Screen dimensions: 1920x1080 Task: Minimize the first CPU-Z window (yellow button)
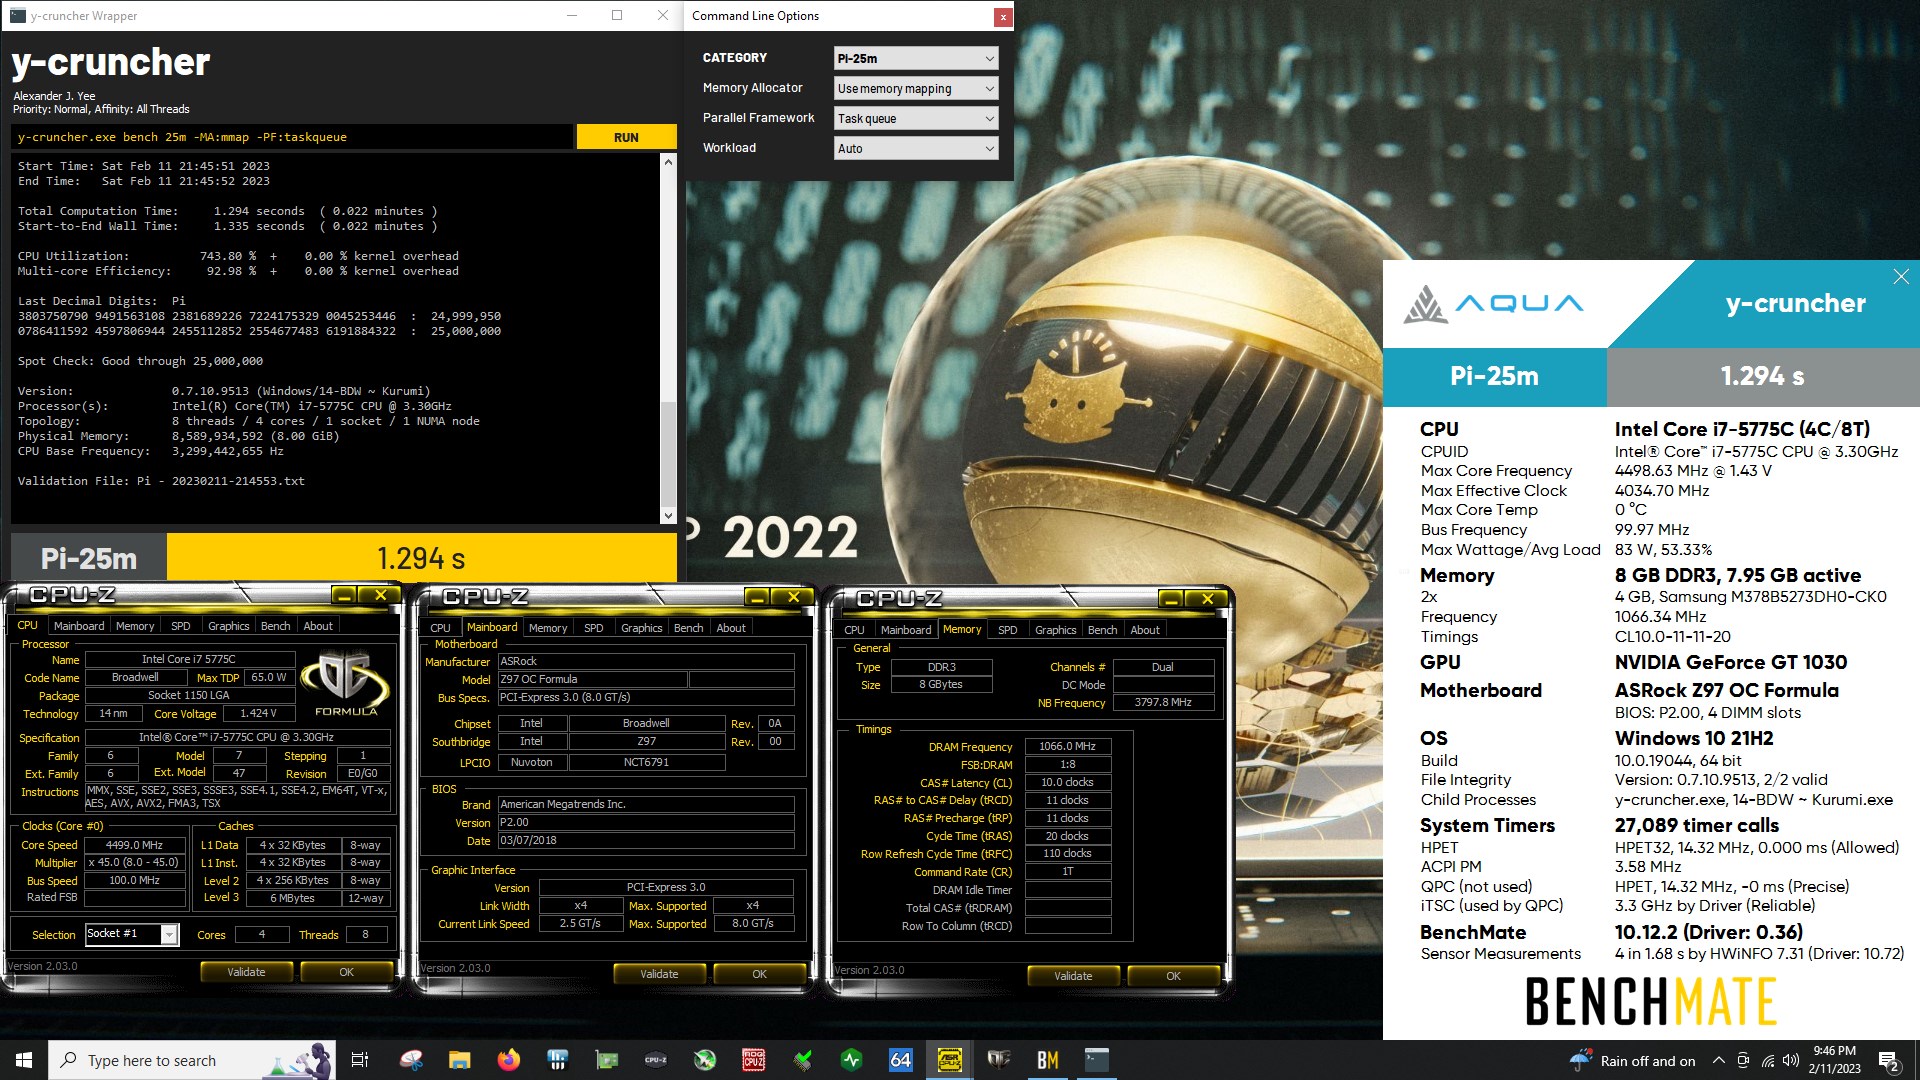coord(345,595)
